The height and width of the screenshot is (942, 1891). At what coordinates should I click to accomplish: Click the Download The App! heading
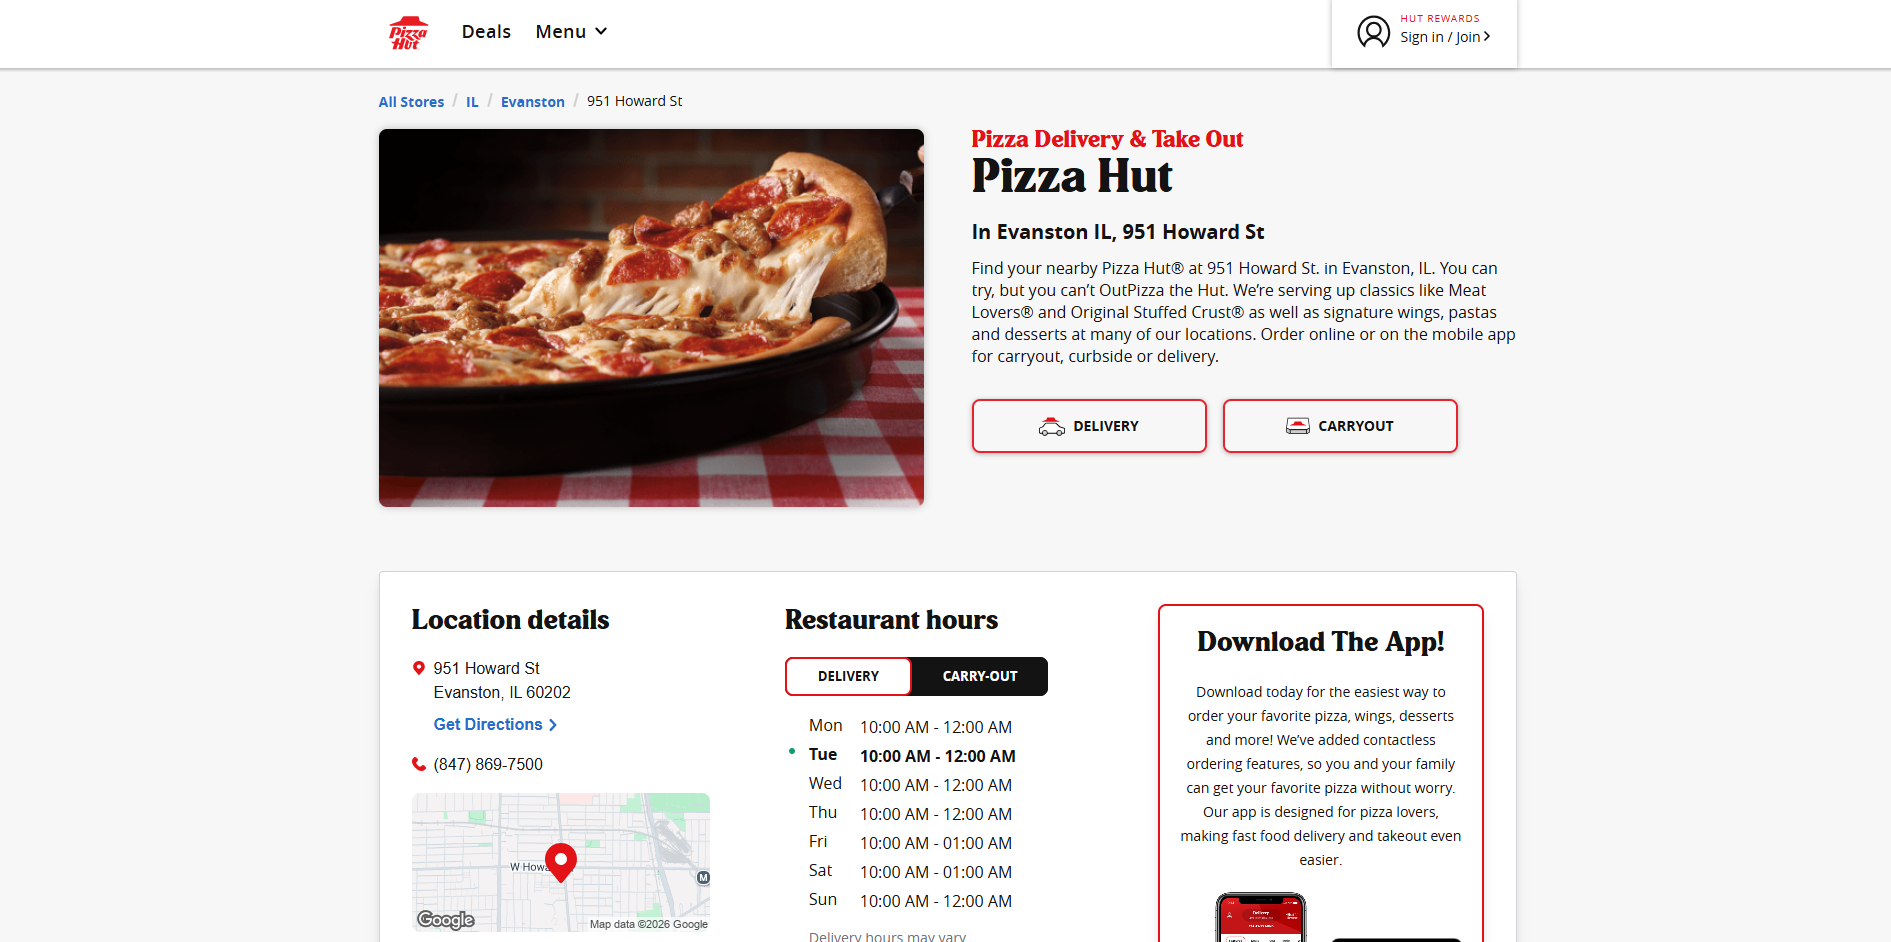pos(1321,642)
